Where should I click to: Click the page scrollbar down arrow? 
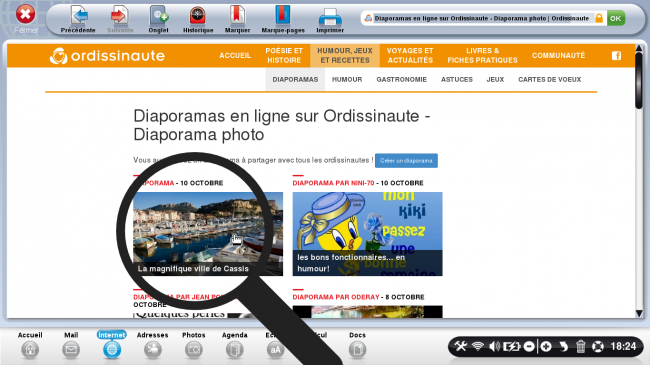[639, 313]
